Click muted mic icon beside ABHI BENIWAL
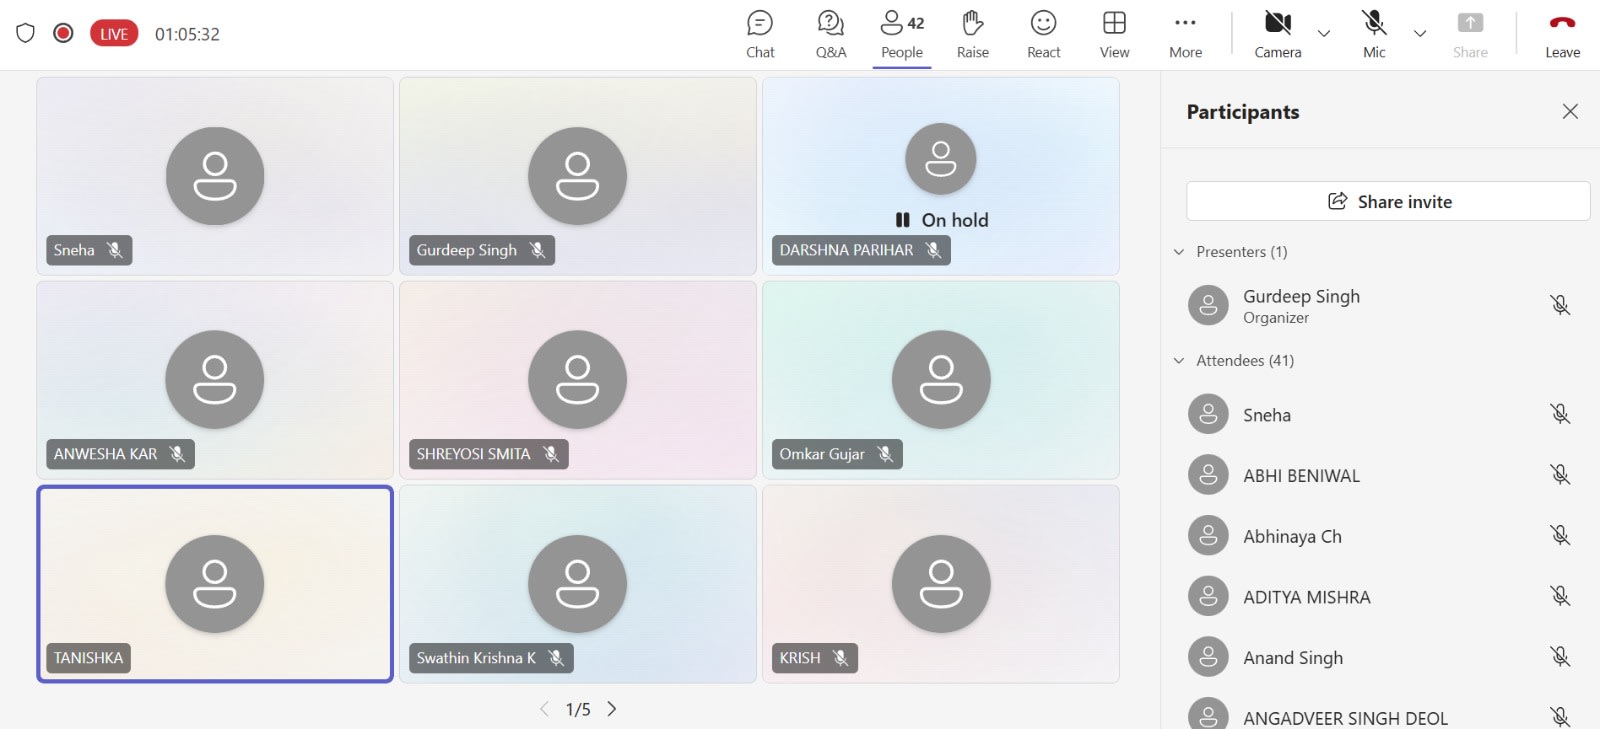 [x=1560, y=475]
